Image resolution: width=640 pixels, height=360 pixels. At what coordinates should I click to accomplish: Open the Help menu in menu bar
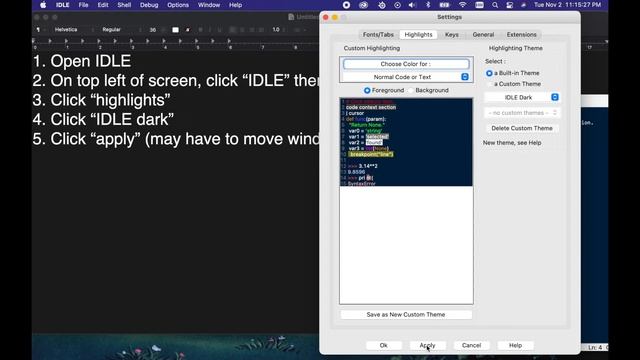(235, 5)
